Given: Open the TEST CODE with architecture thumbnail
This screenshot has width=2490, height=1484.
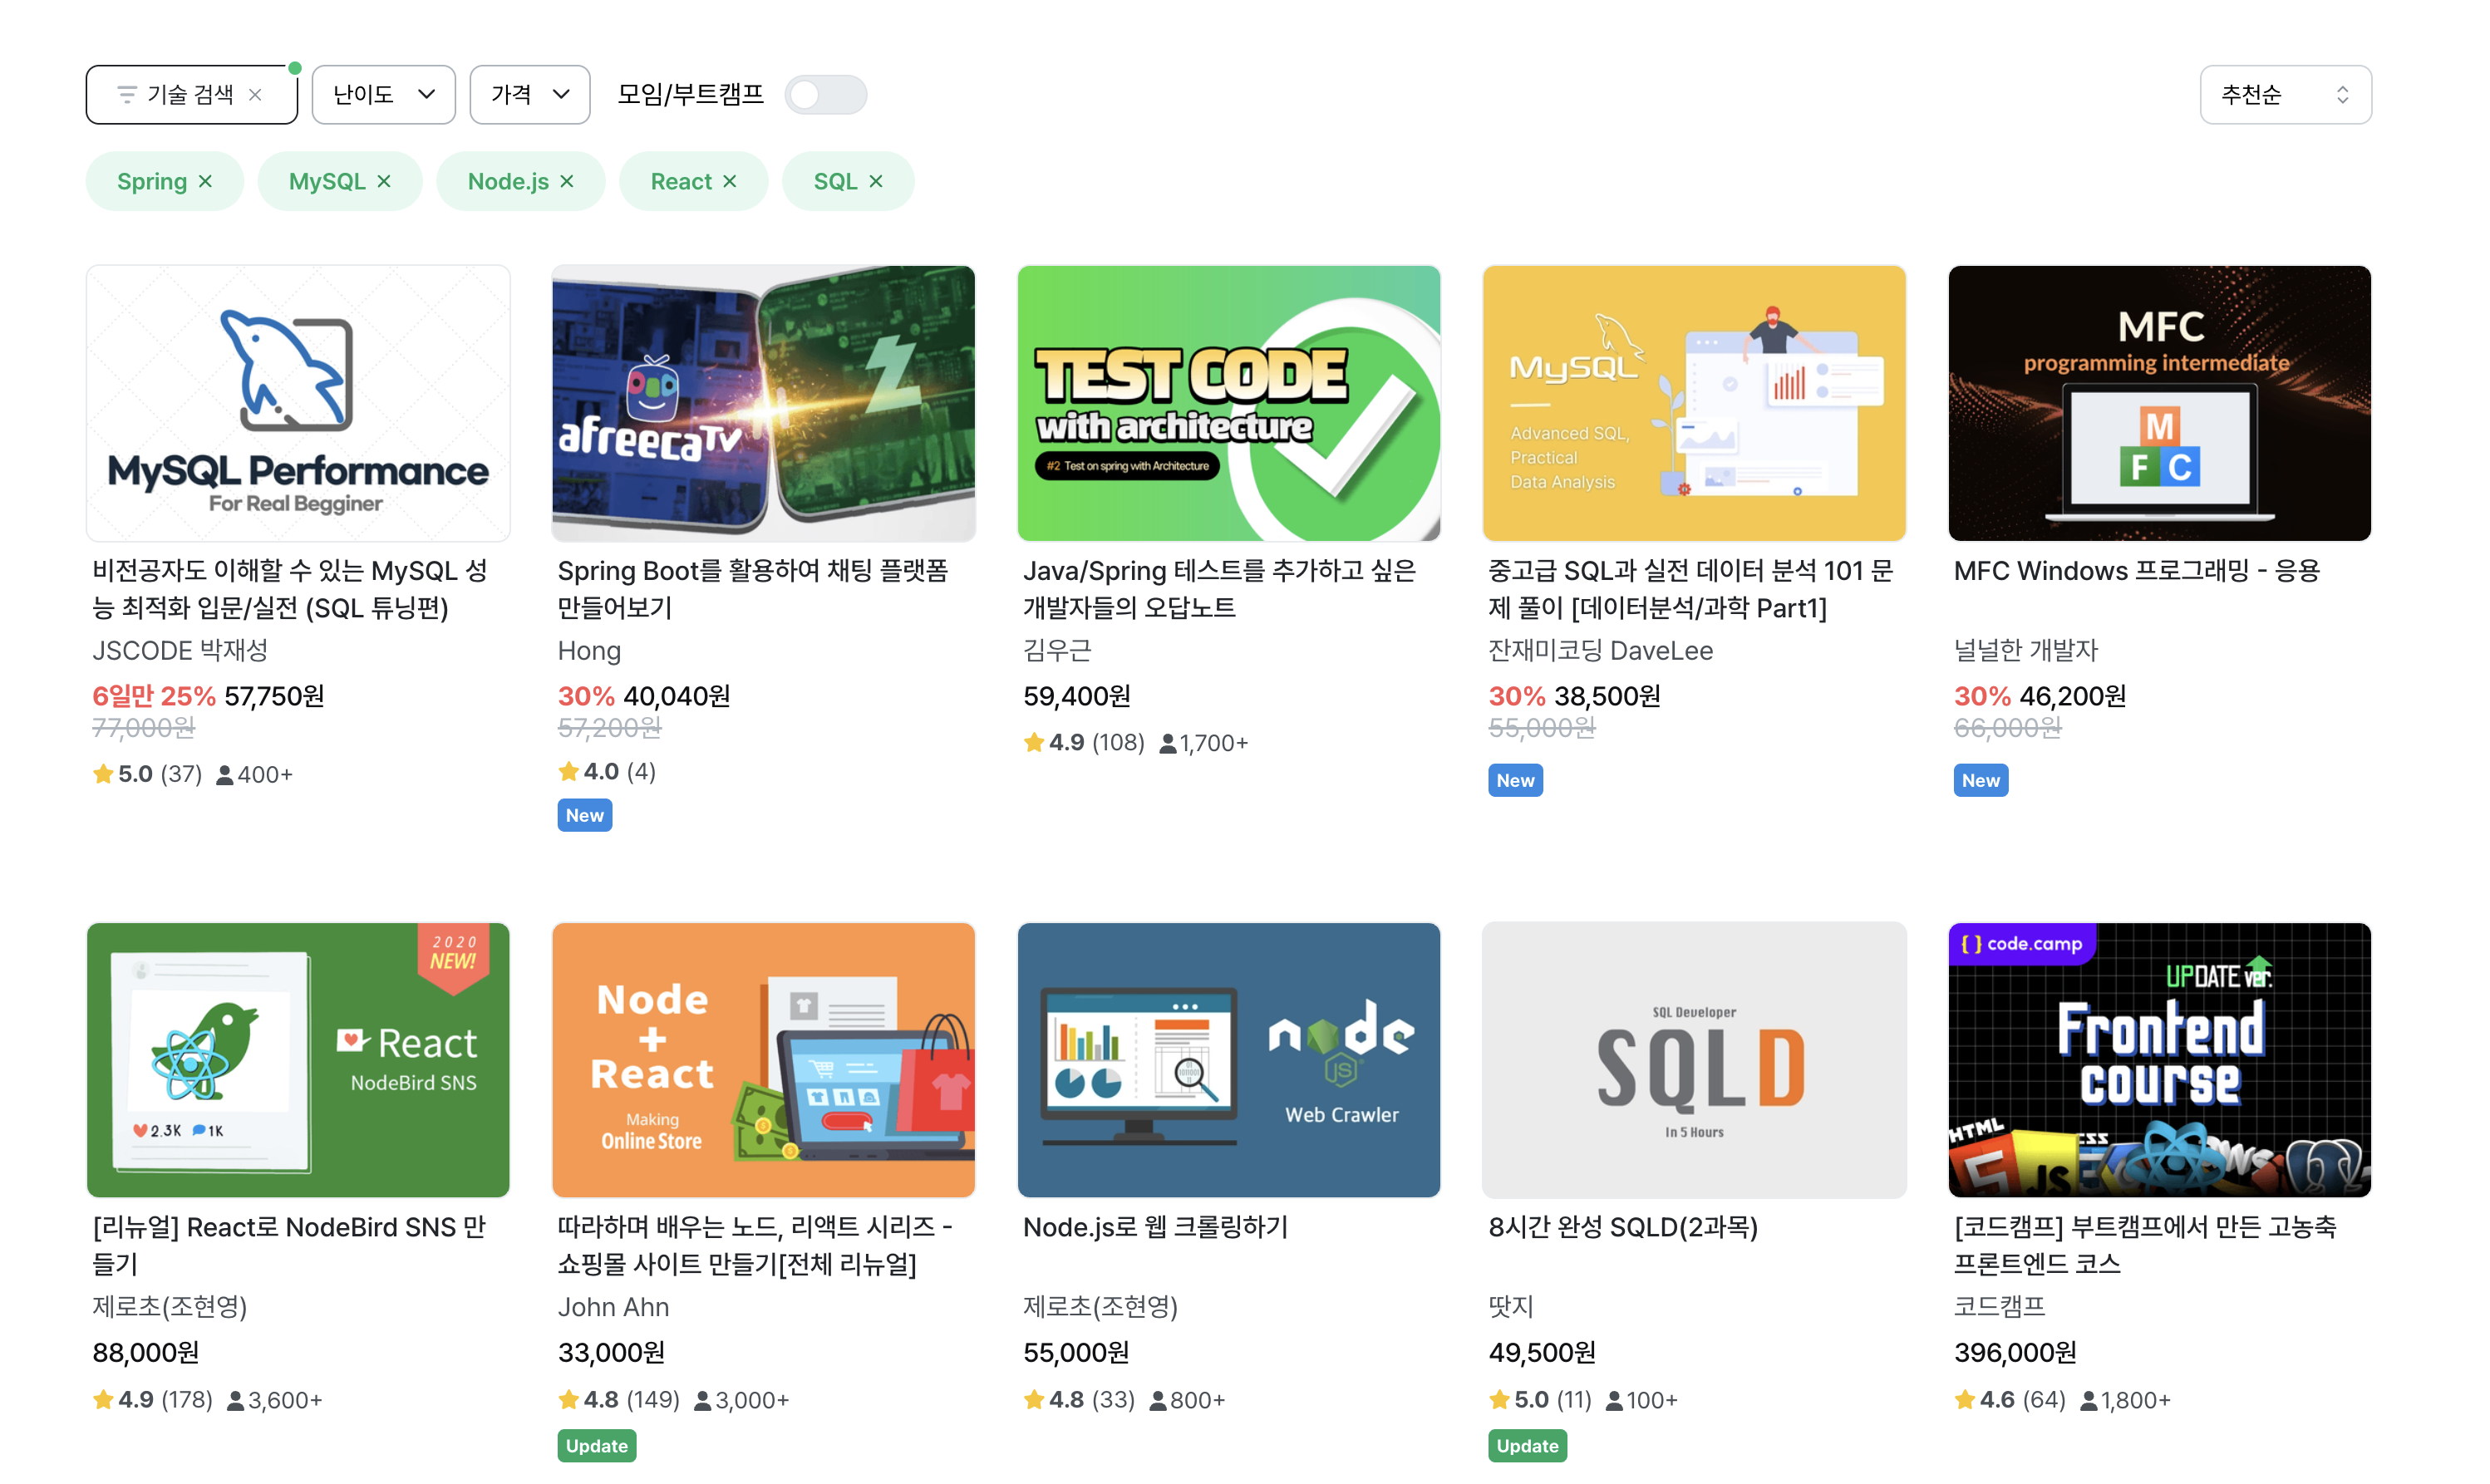Looking at the screenshot, I should pyautogui.click(x=1228, y=403).
